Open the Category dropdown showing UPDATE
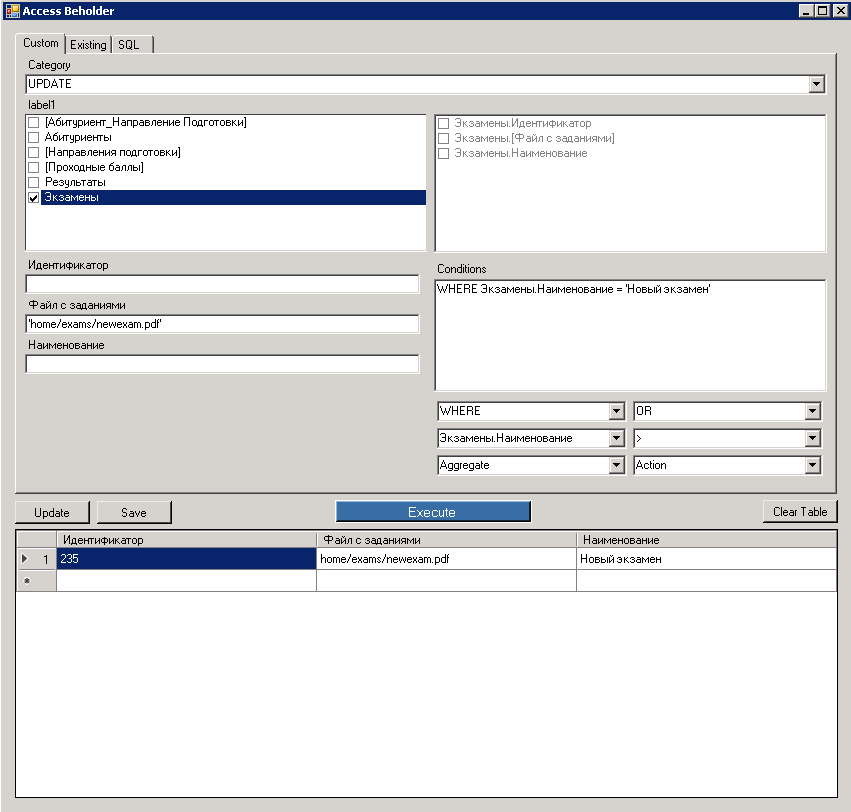 pos(818,84)
